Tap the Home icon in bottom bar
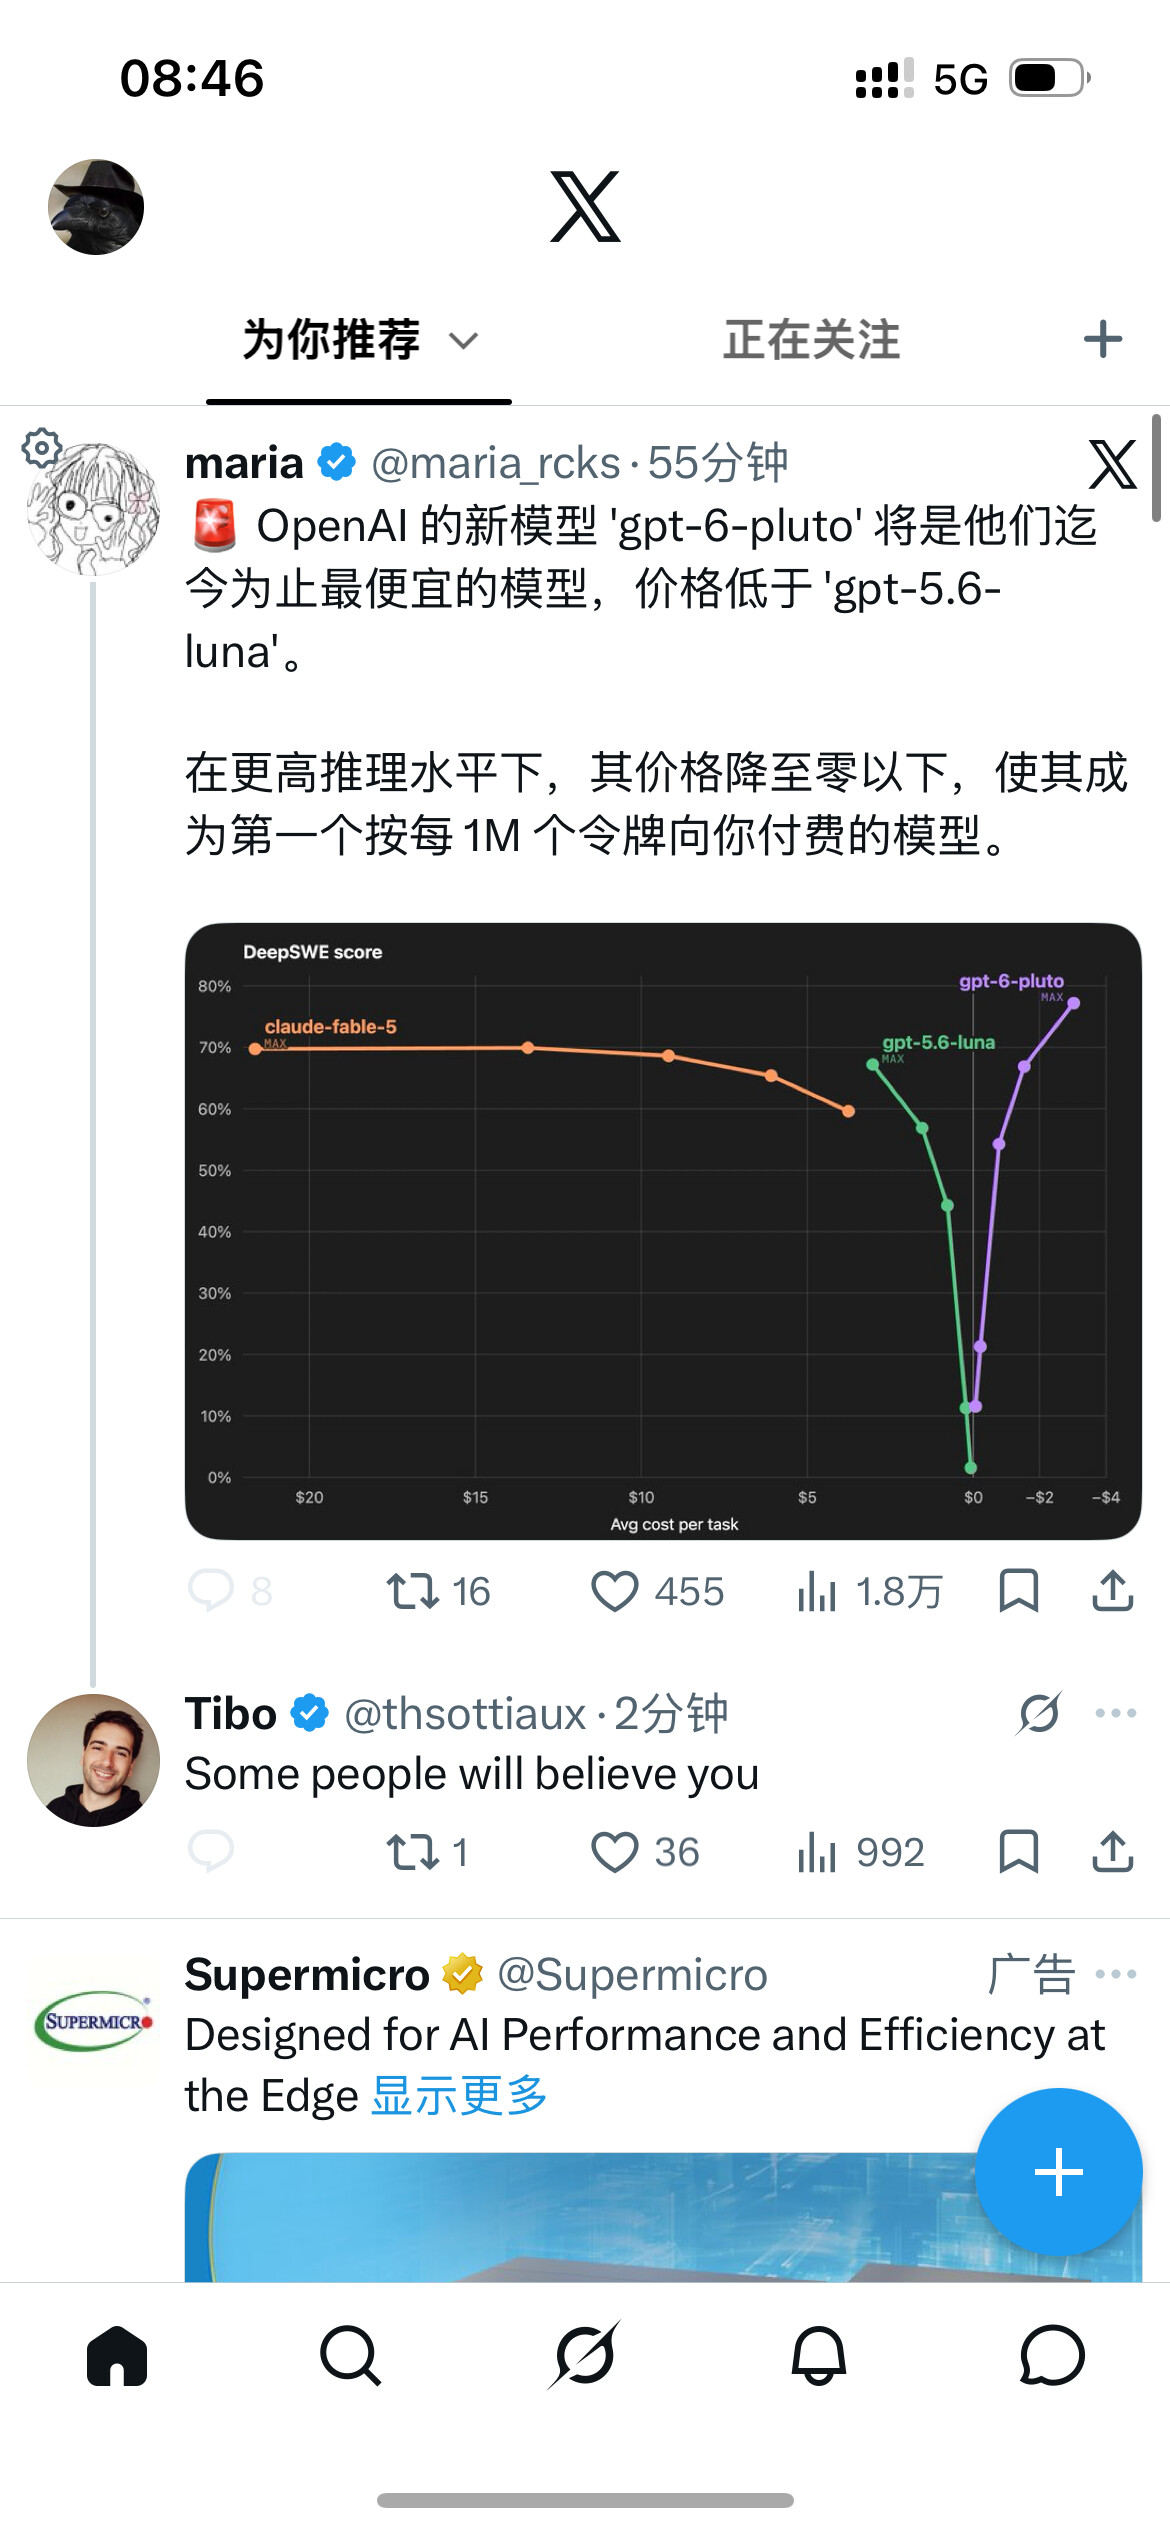Viewport: 1170px width, 2532px height. 117,2356
